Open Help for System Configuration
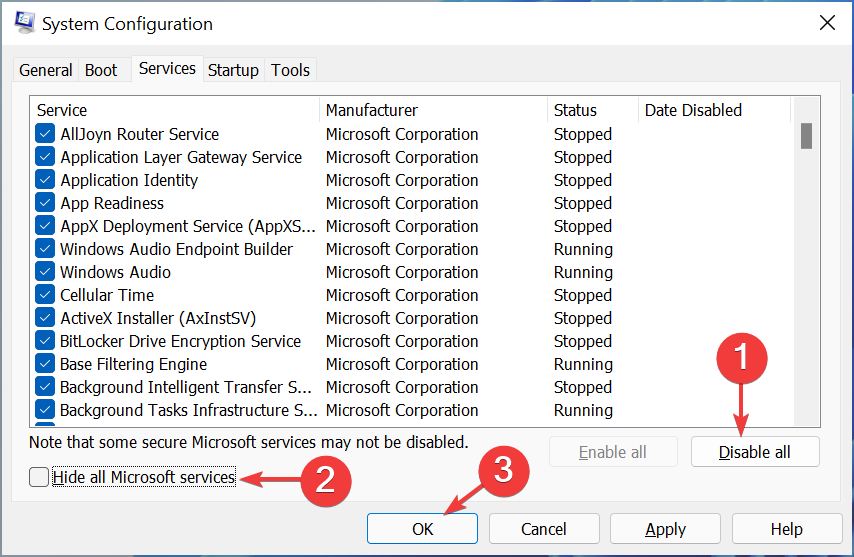This screenshot has height=557, width=854. [786, 529]
